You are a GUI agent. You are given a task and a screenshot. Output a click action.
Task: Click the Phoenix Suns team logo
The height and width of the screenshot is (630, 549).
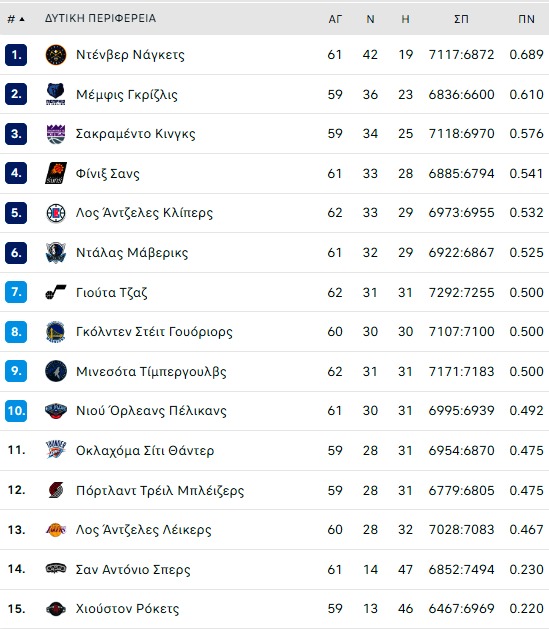tap(55, 173)
